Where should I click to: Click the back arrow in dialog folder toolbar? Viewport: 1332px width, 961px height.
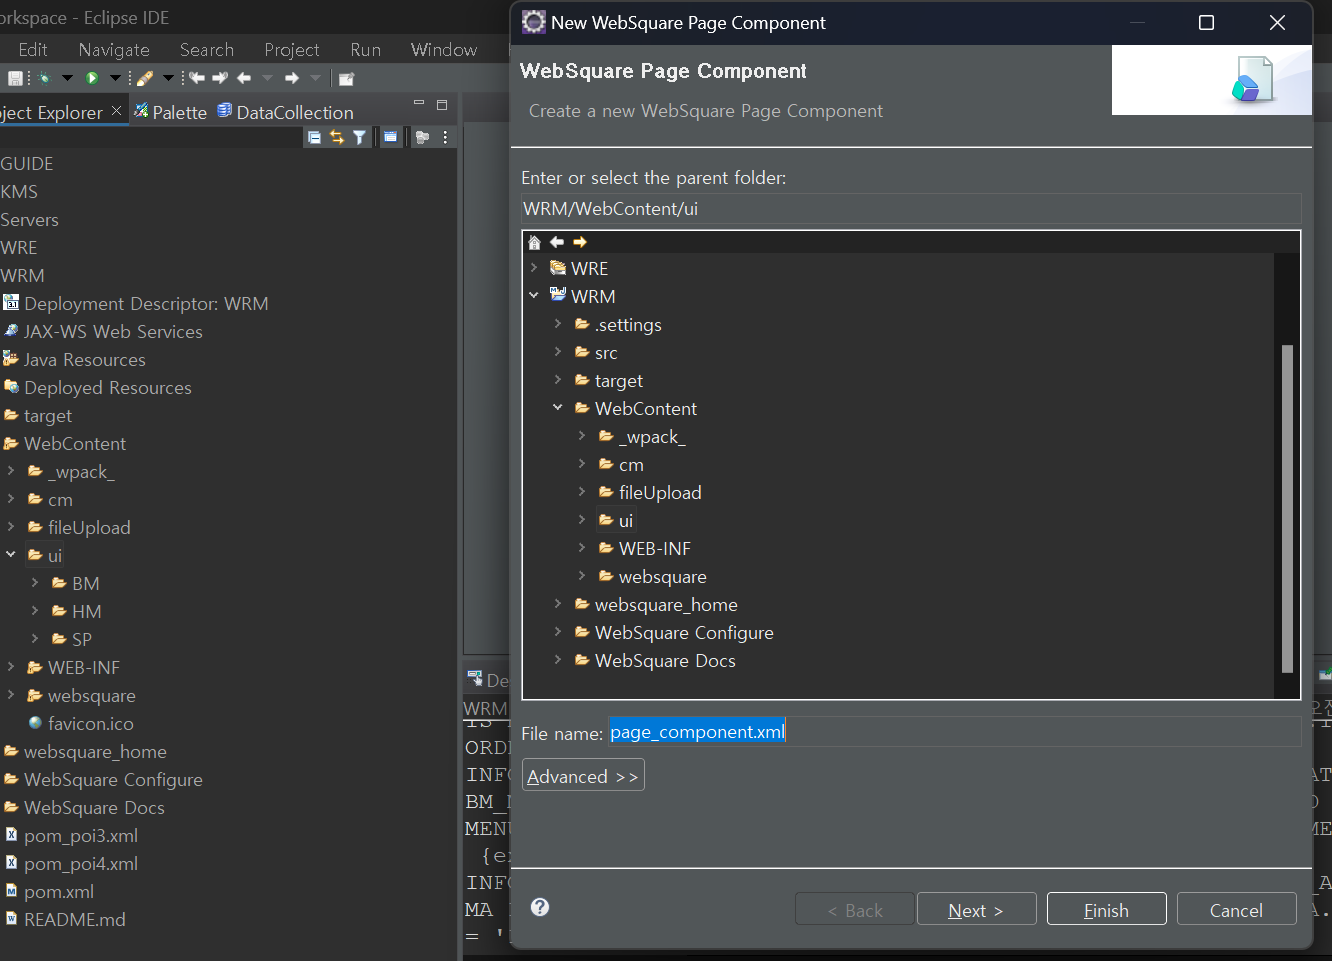point(557,242)
